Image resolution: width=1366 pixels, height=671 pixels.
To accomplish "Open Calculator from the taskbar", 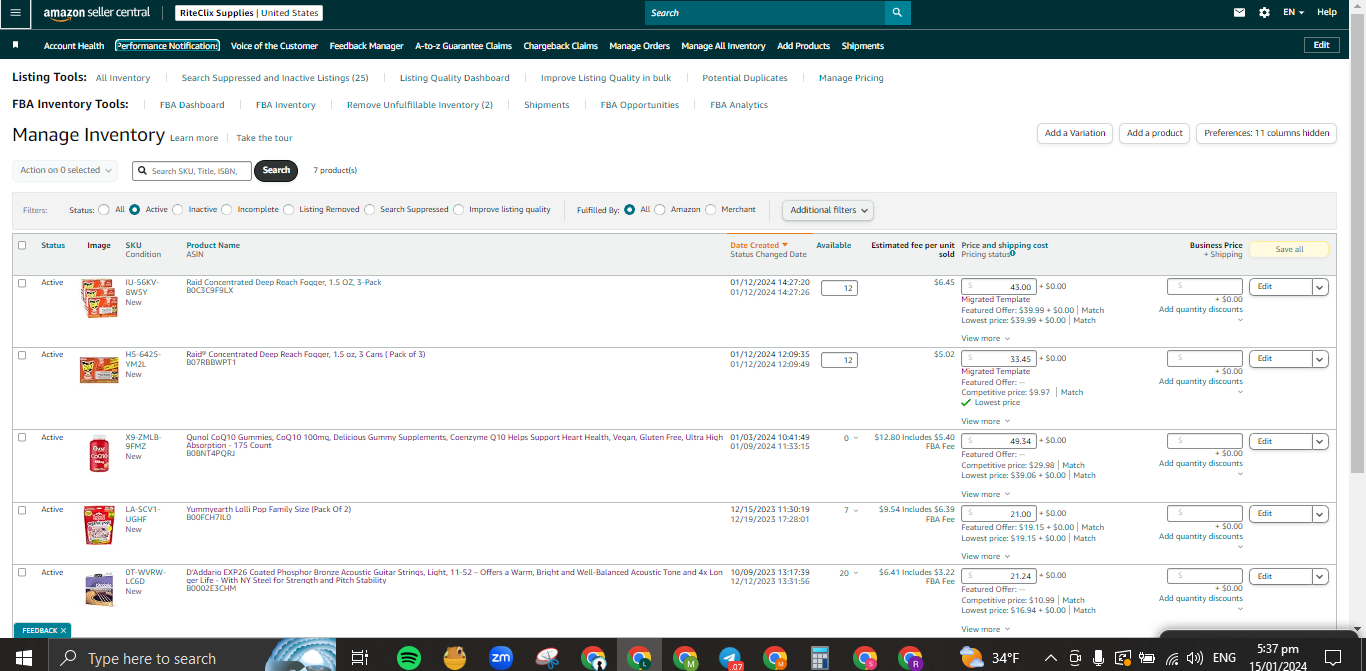I will tap(820, 658).
